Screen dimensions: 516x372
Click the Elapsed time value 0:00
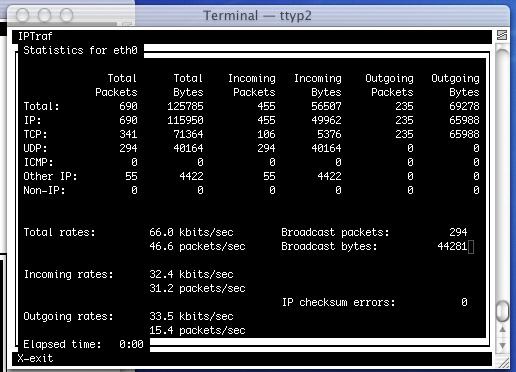coord(131,344)
